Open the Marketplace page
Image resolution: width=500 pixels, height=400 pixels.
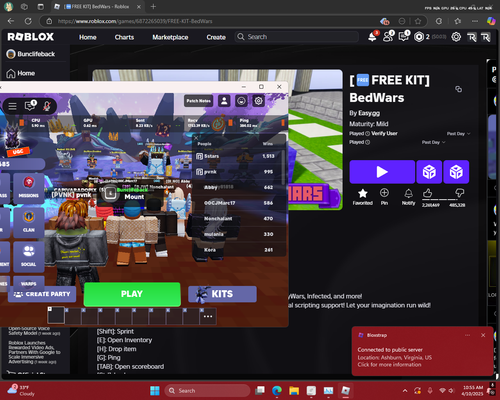[x=170, y=37]
